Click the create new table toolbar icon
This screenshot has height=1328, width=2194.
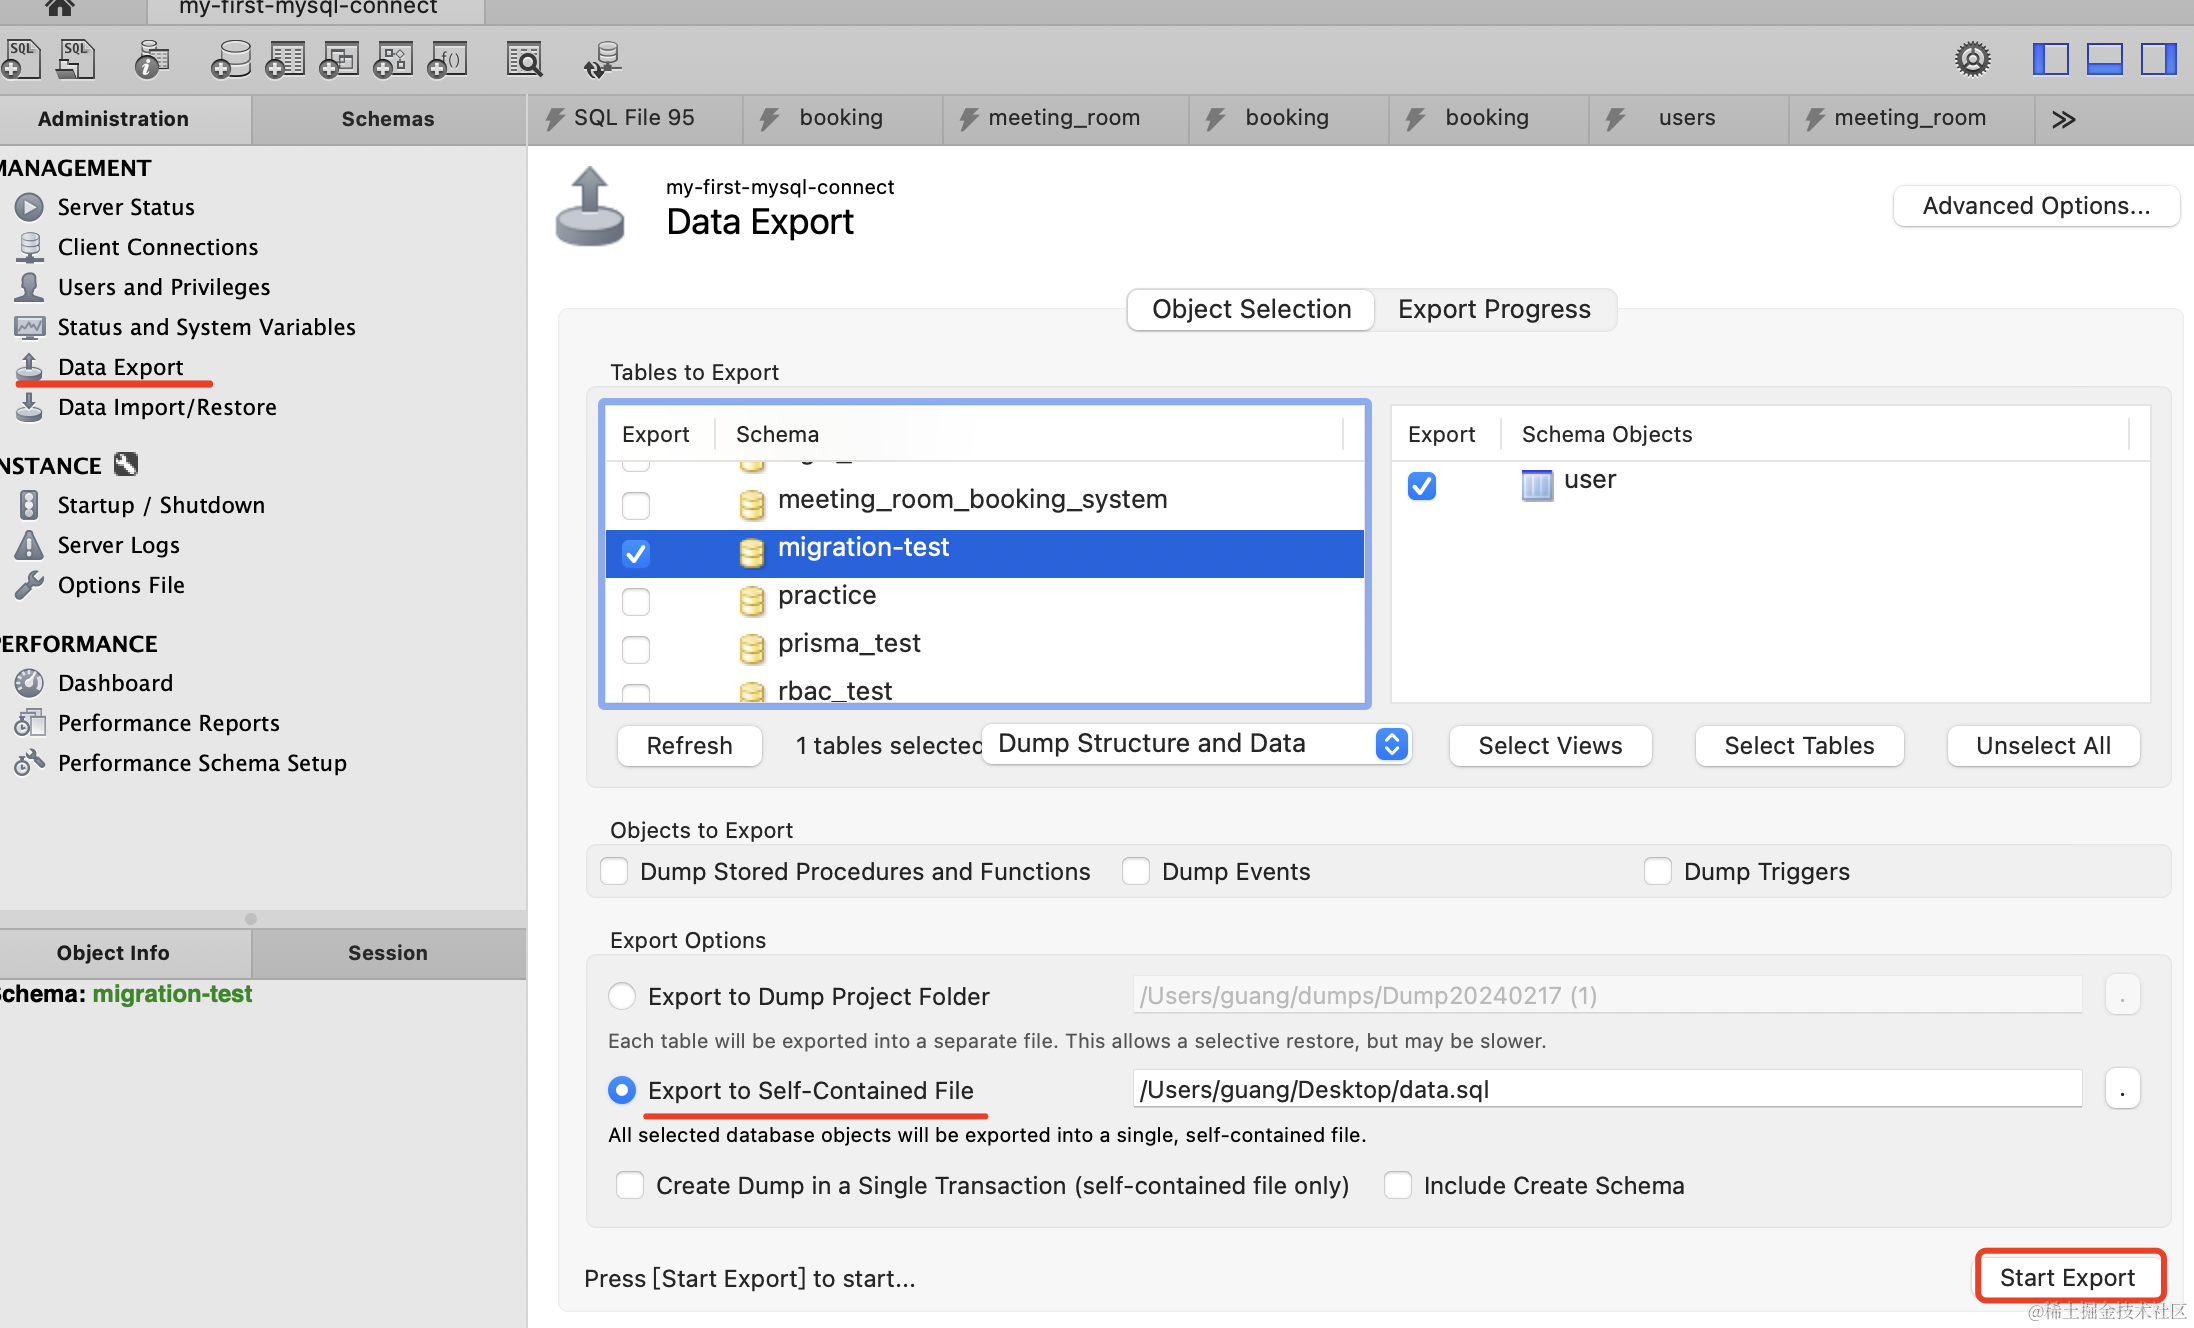point(285,60)
